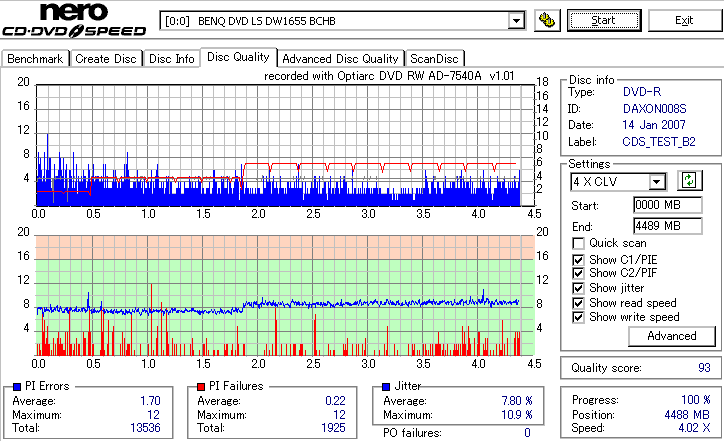
Task: Click the End position field 4489 MB
Action: point(668,226)
